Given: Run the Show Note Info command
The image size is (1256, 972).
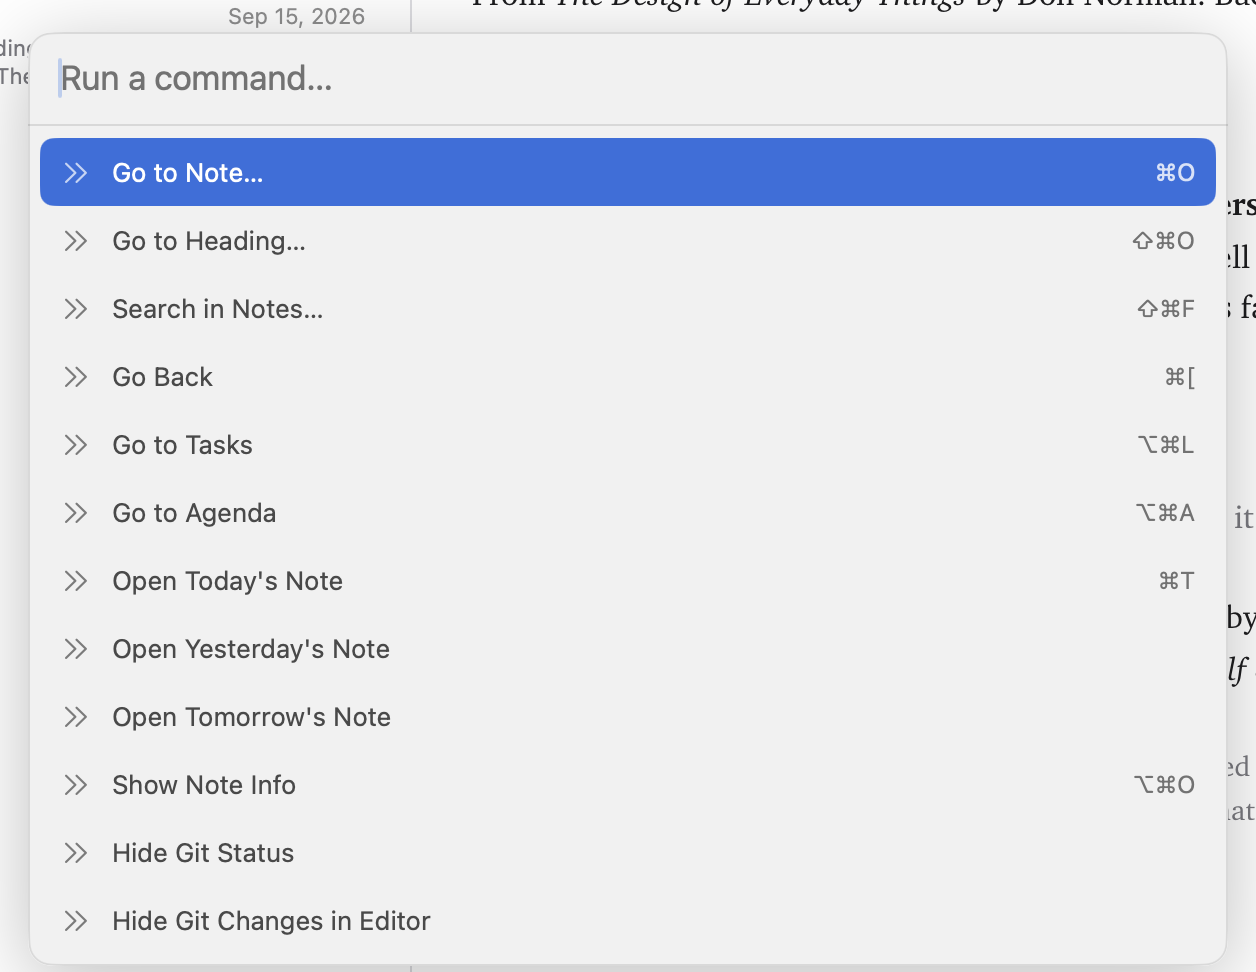Looking at the screenshot, I should tap(628, 784).
